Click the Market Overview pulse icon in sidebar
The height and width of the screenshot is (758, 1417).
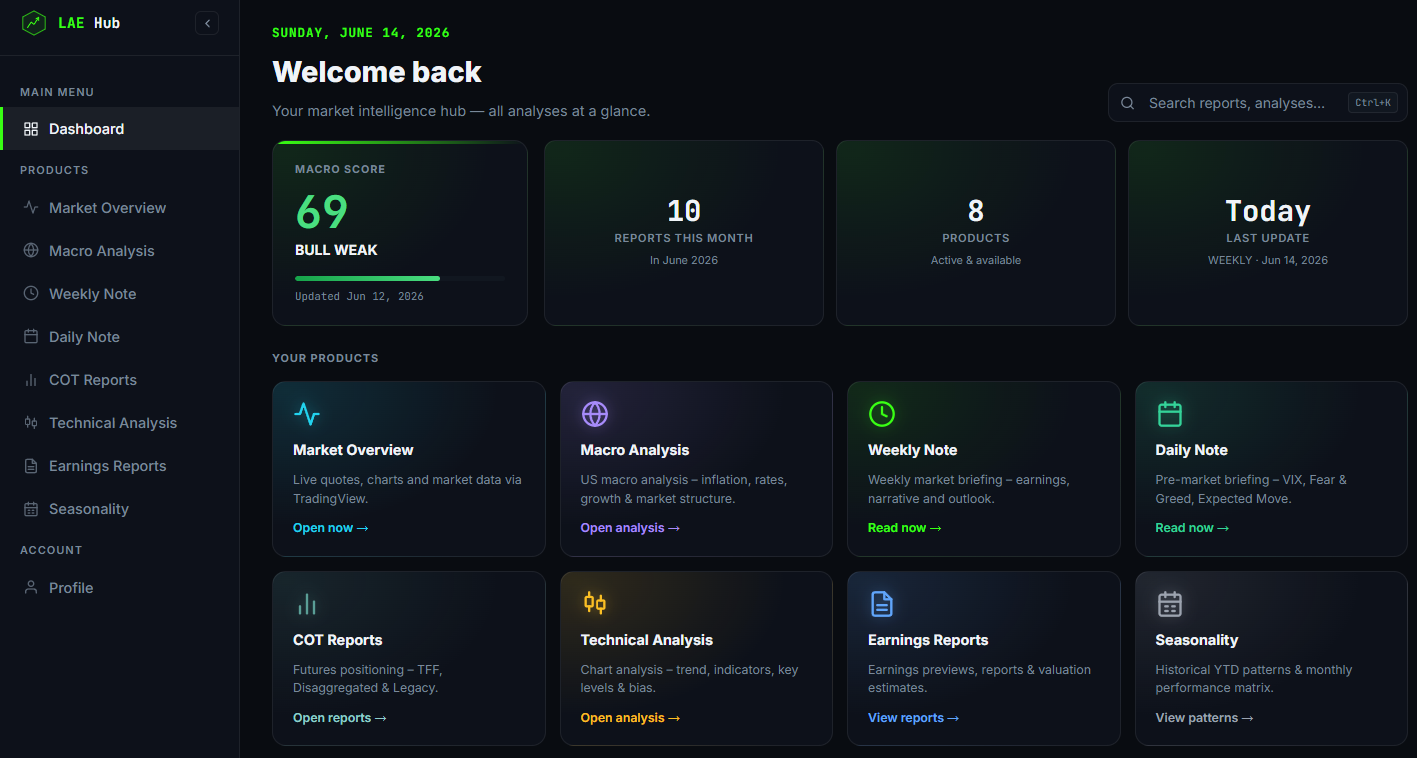31,208
